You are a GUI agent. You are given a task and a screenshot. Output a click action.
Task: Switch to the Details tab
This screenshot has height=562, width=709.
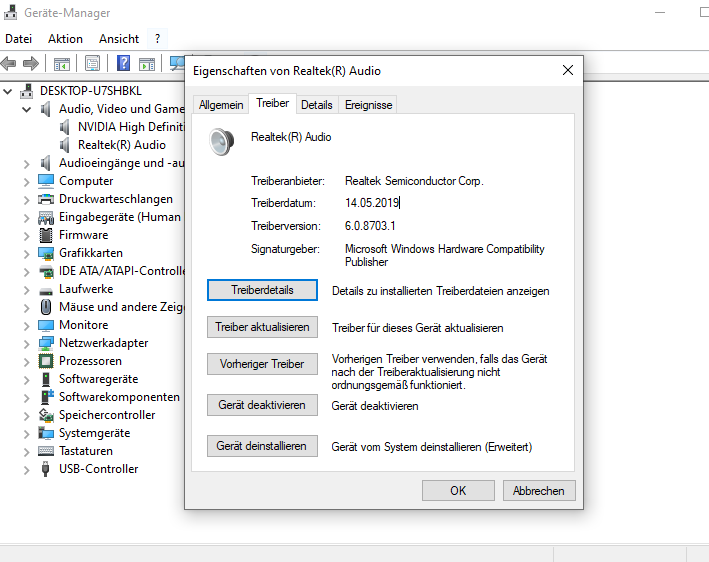click(x=317, y=105)
